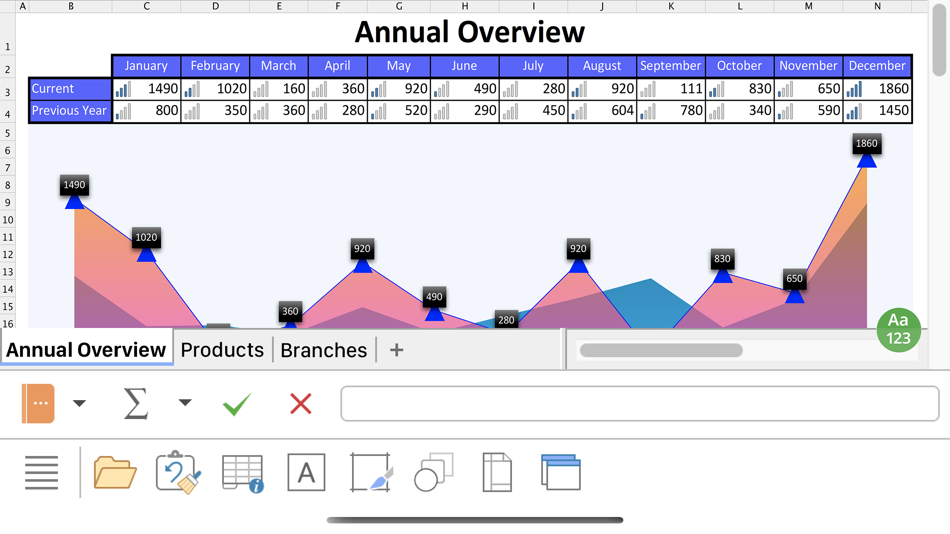Select the December header cell
The height and width of the screenshot is (534, 950).
pos(877,65)
